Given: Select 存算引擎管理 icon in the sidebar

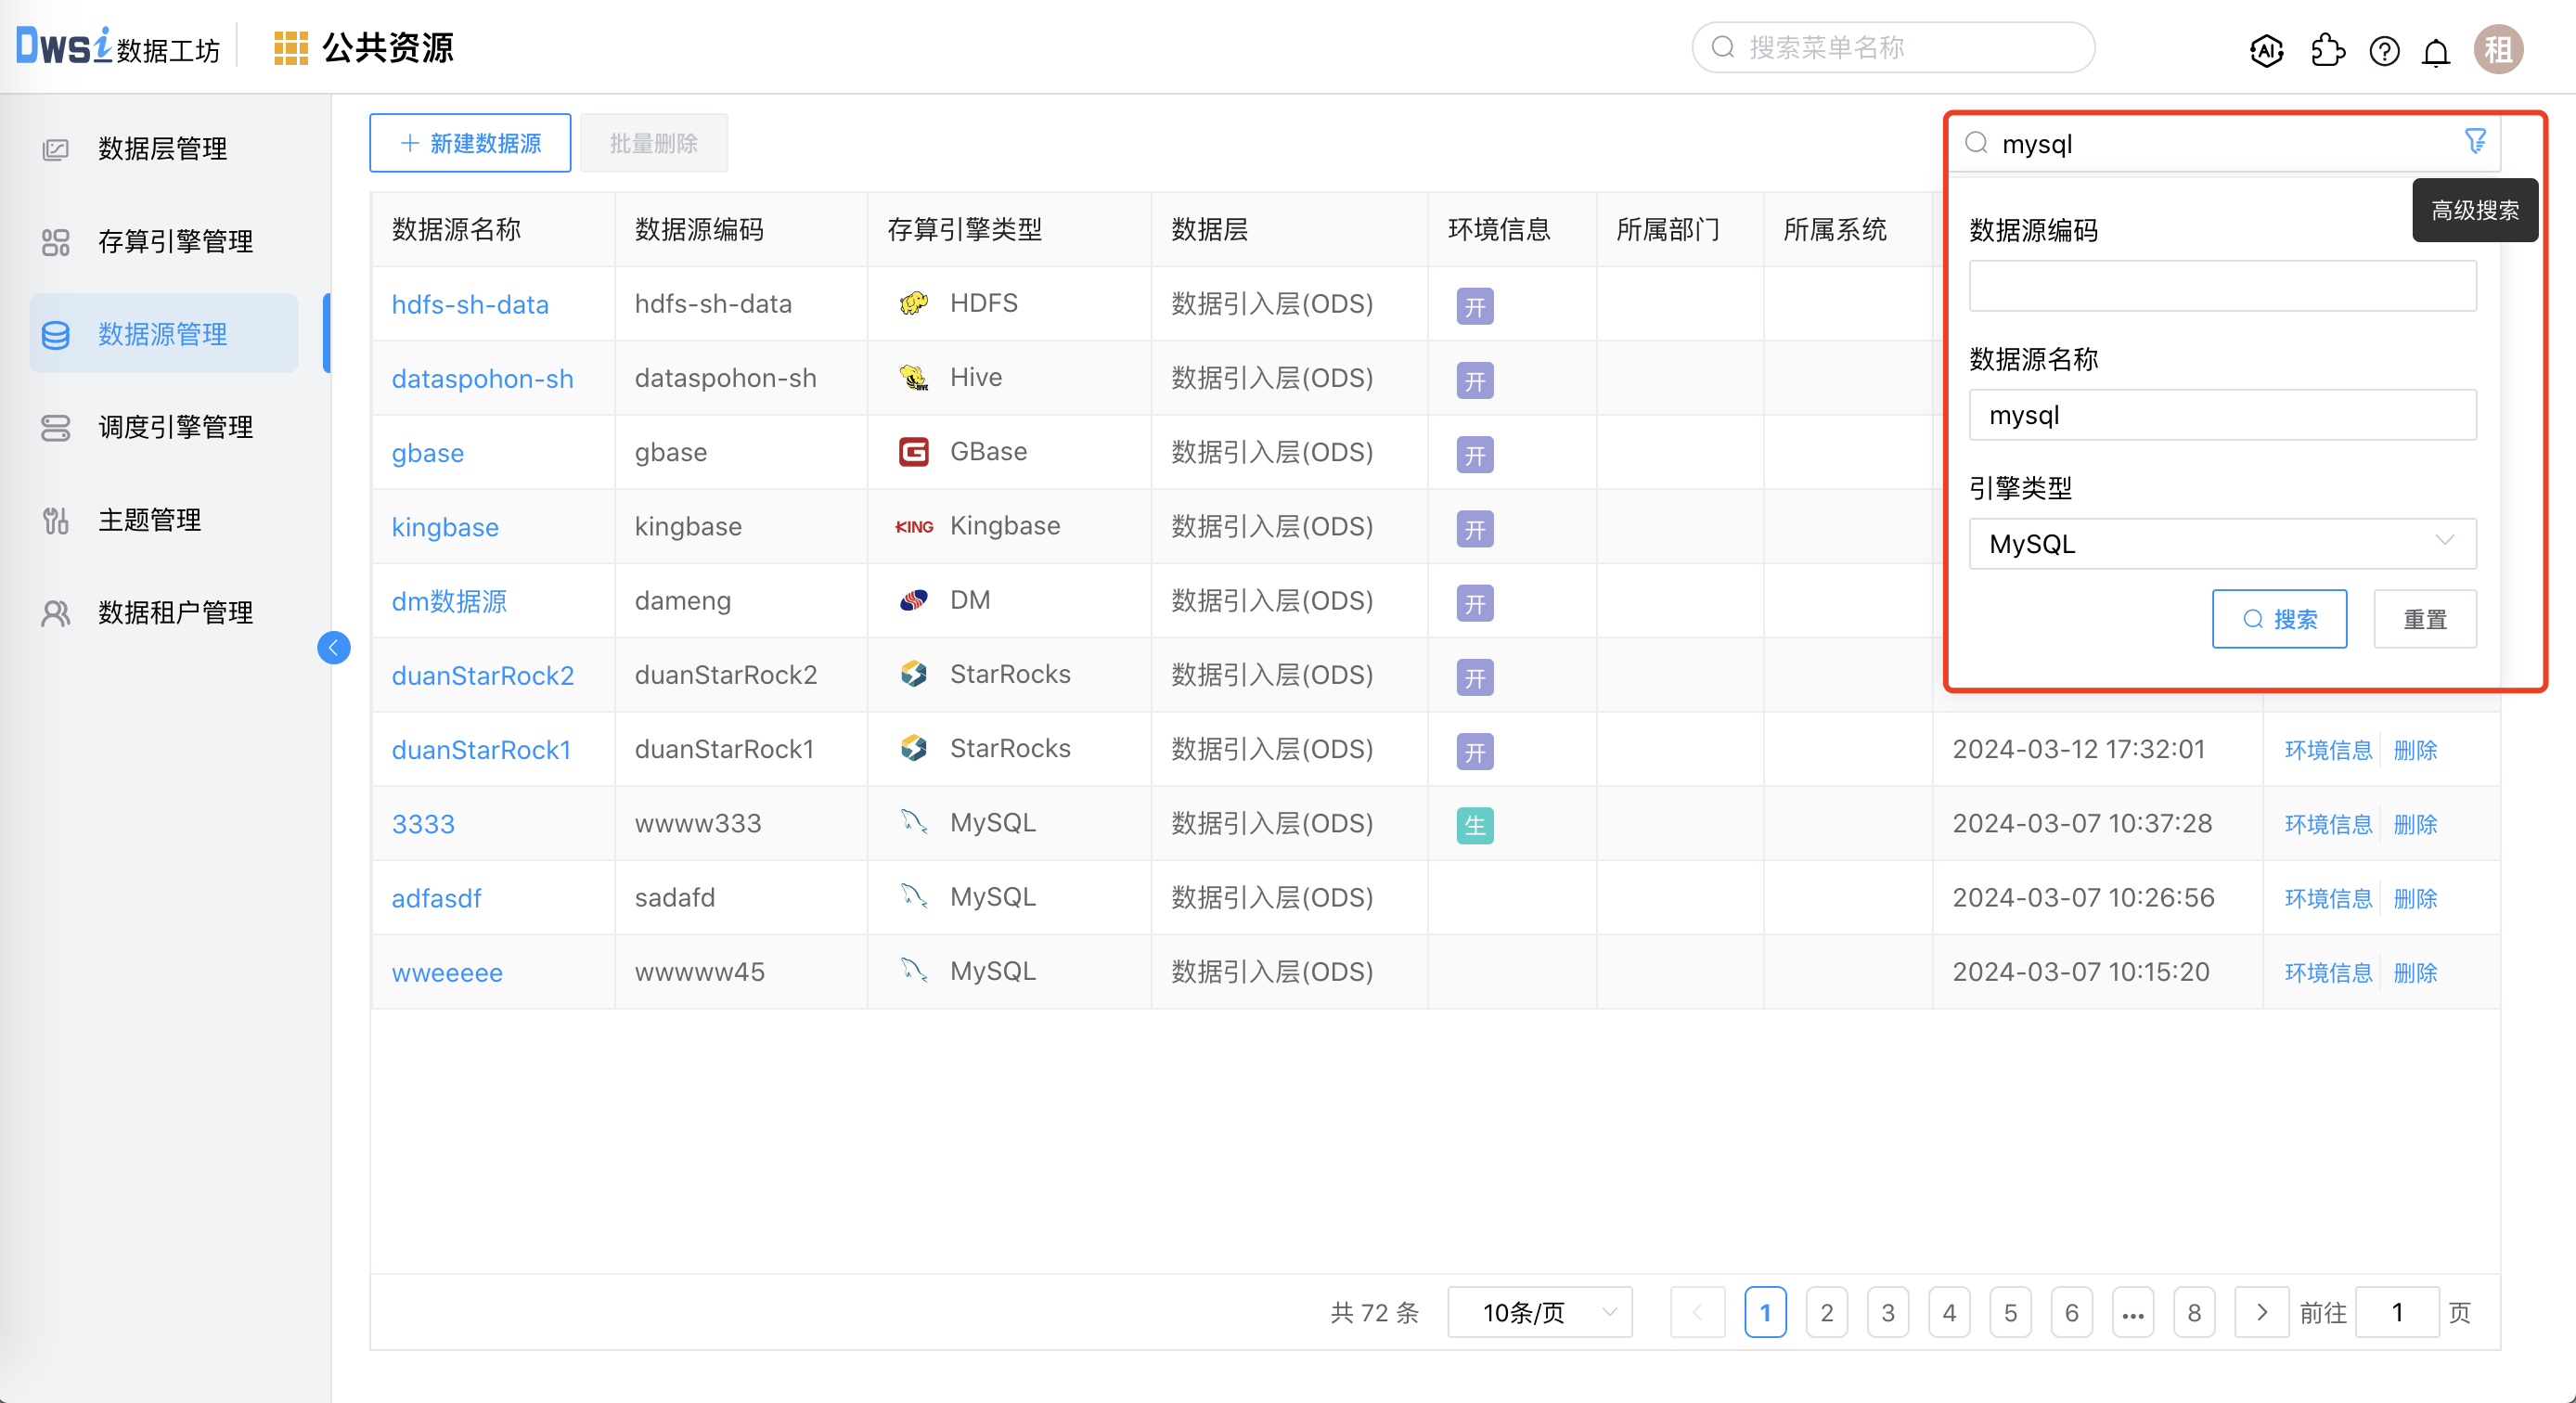Looking at the screenshot, I should 56,241.
